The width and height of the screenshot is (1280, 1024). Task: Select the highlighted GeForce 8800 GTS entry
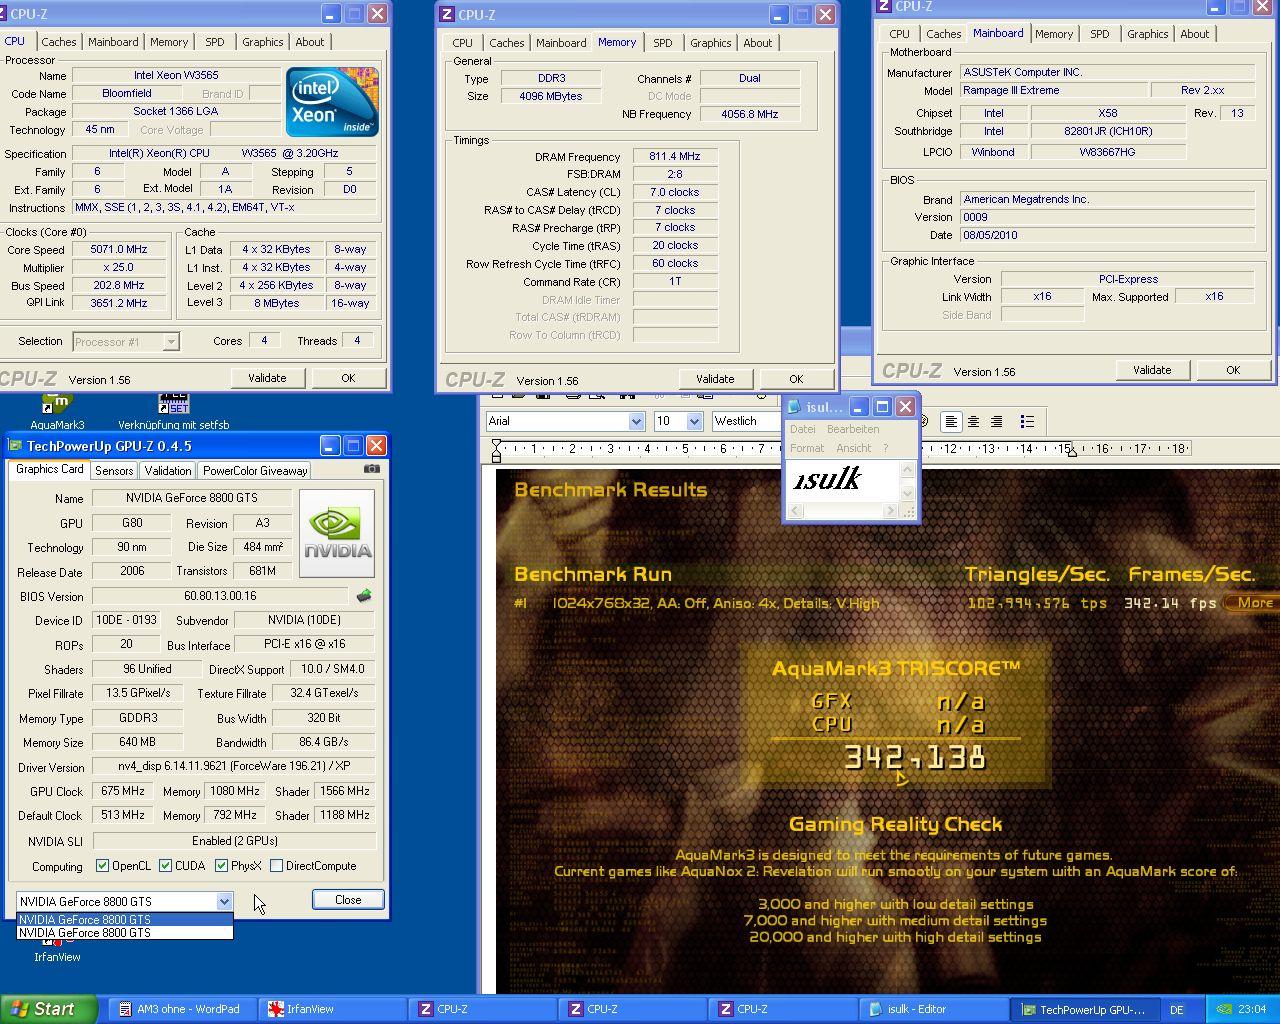tap(124, 919)
